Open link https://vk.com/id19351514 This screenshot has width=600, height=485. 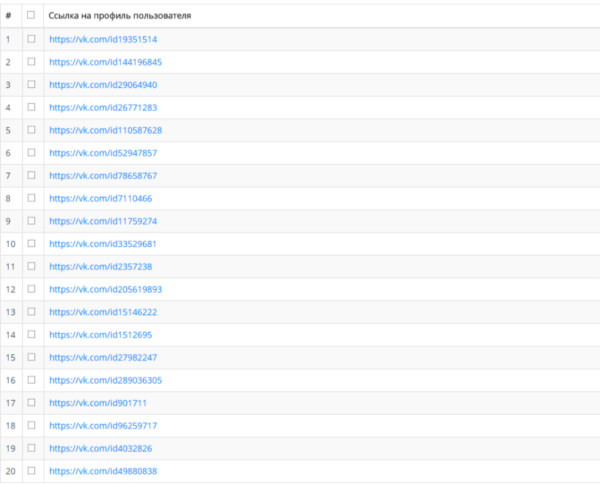[103, 39]
